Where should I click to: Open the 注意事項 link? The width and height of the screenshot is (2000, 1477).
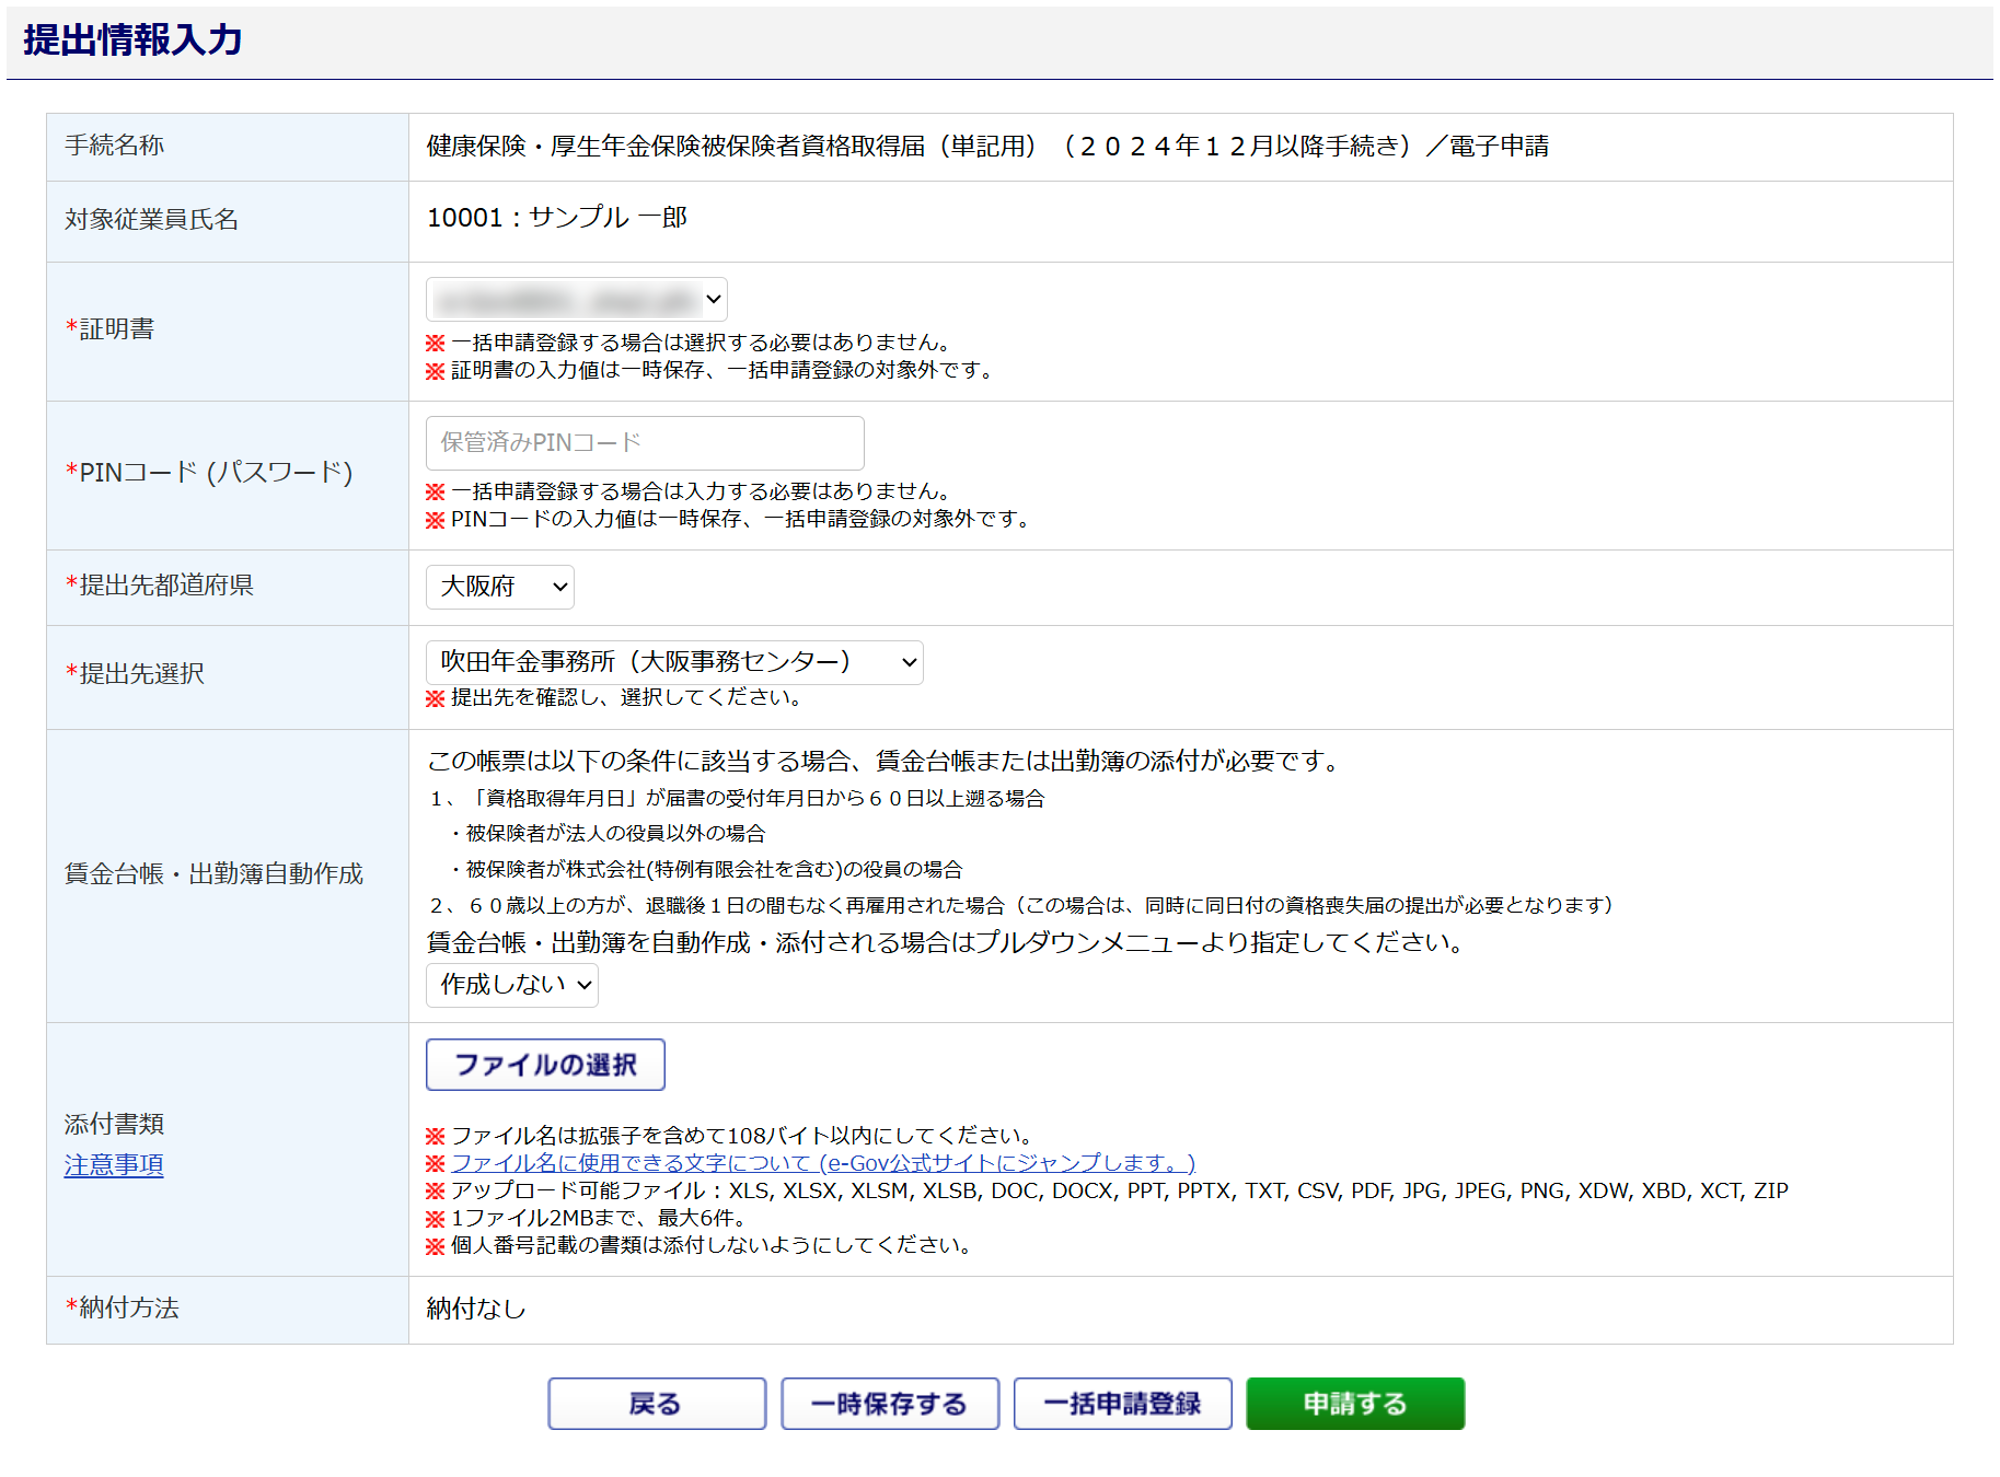(x=113, y=1166)
